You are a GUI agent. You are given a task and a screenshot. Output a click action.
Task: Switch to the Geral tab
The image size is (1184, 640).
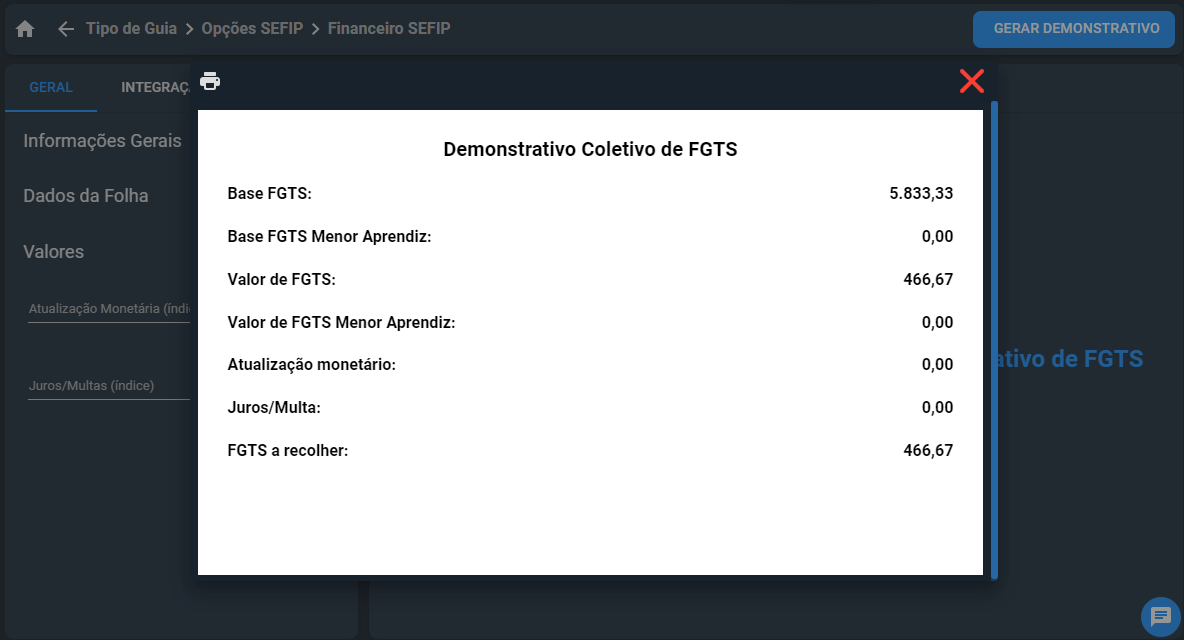(51, 87)
